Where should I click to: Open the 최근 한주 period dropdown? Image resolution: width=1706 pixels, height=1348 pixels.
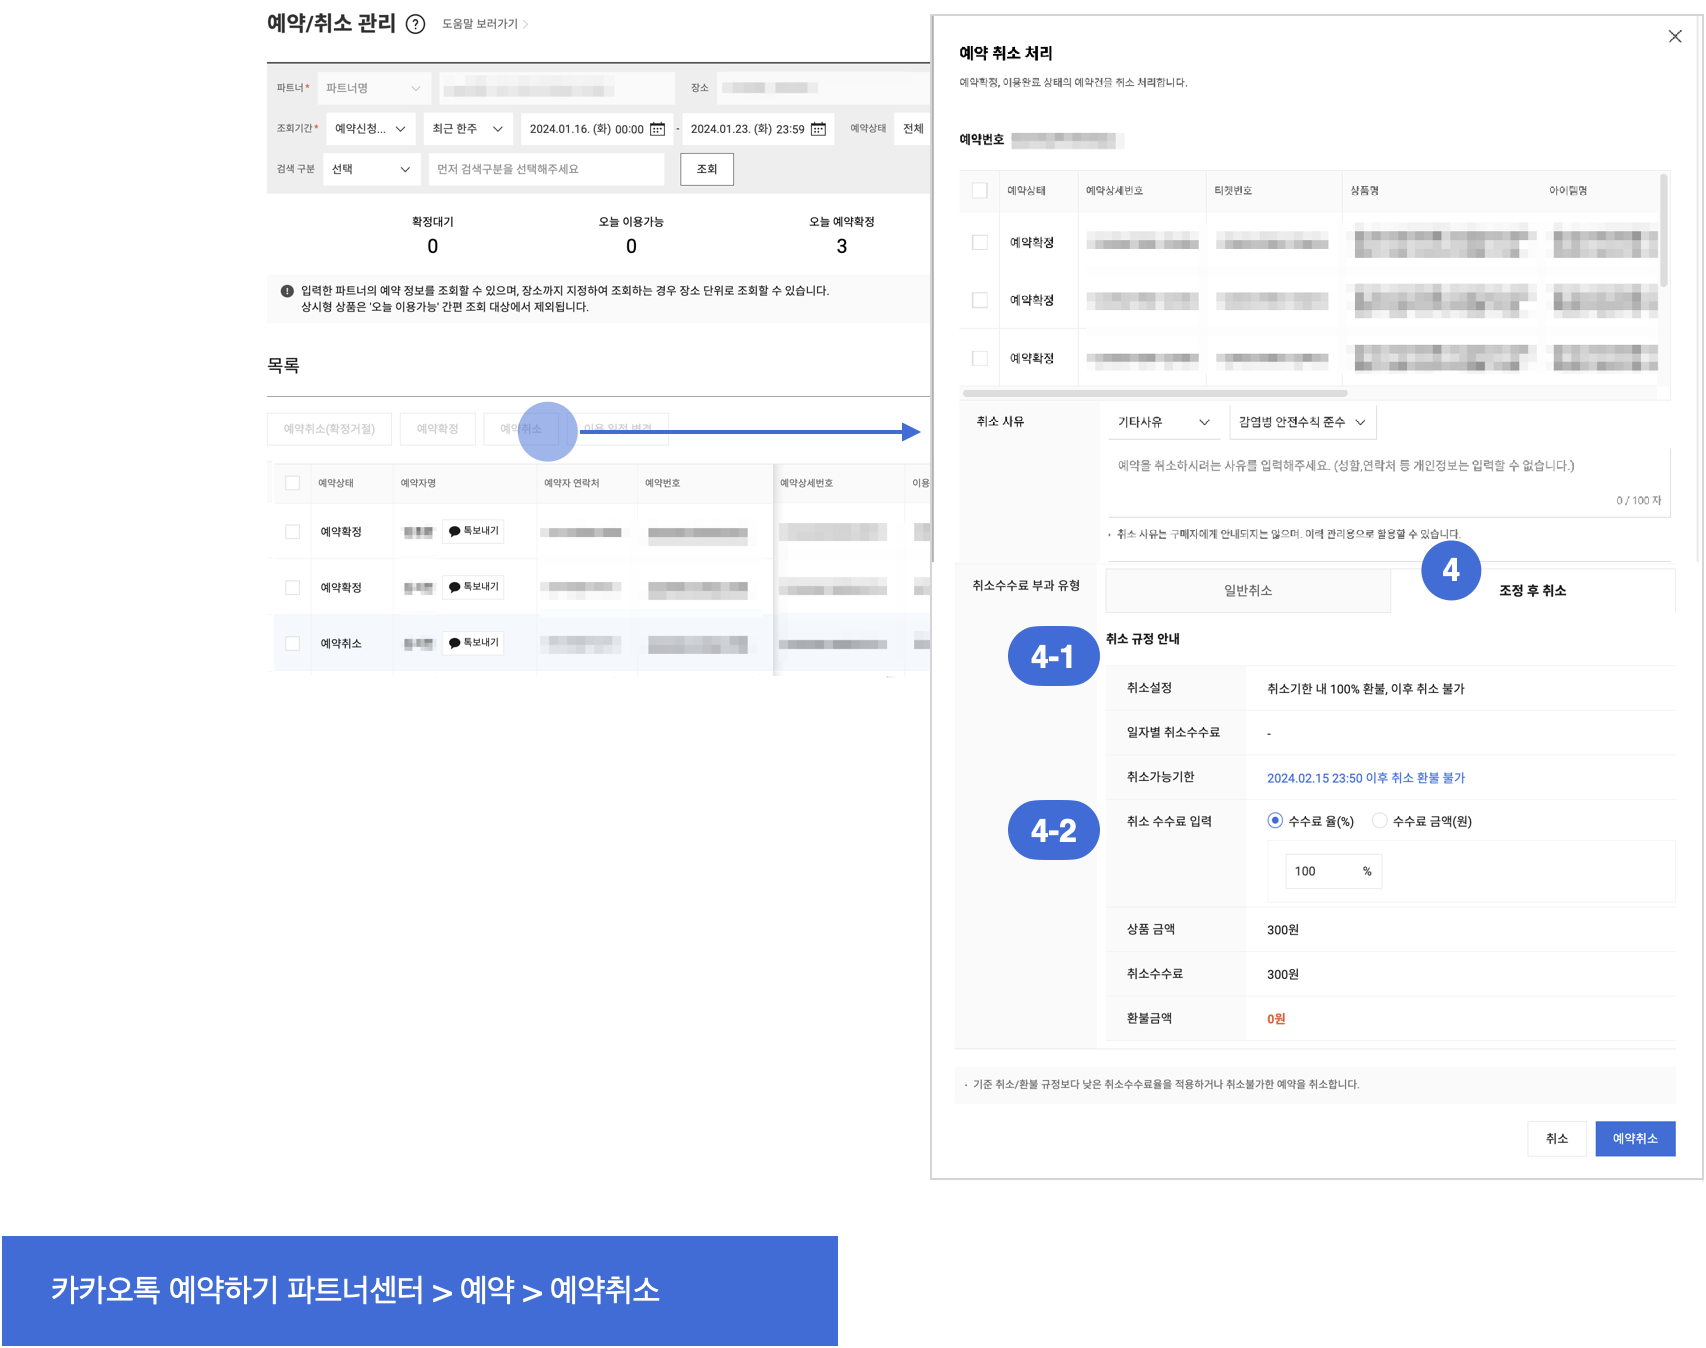(467, 129)
